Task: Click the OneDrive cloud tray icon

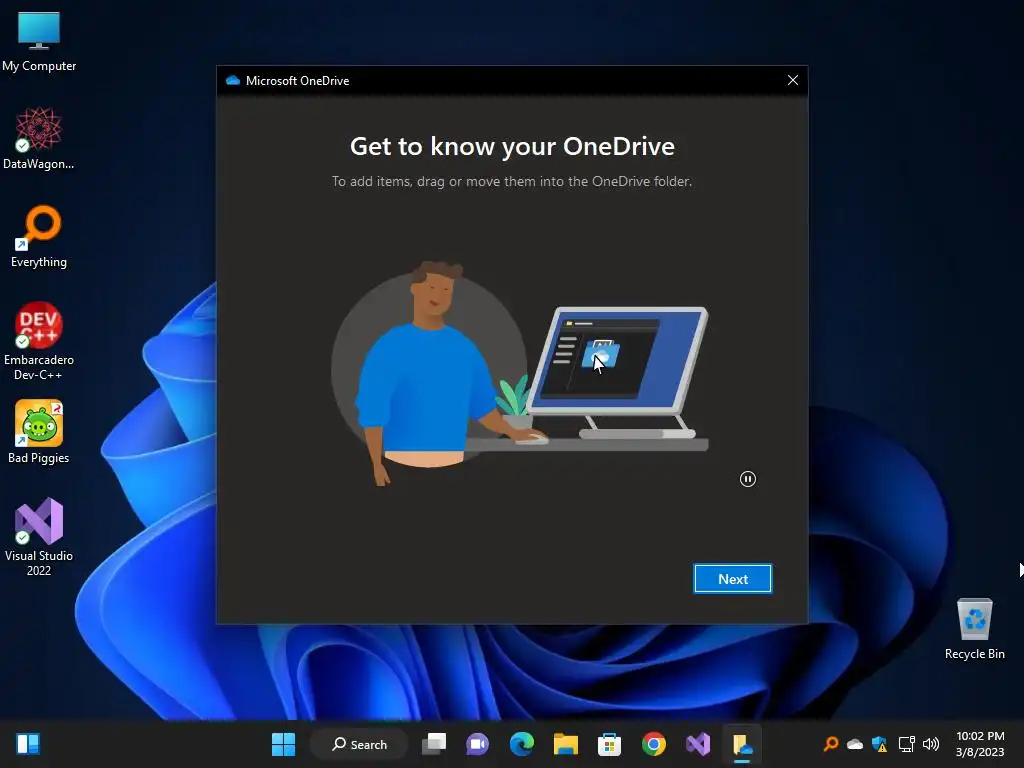Action: 855,744
